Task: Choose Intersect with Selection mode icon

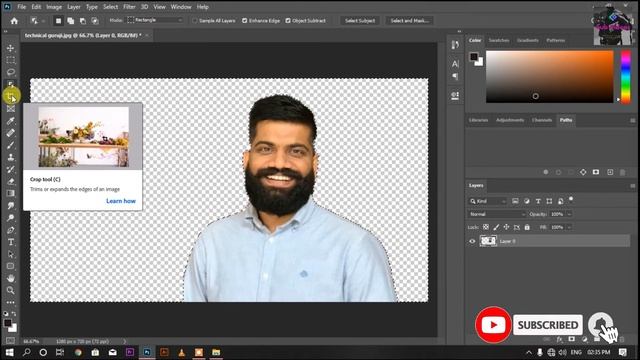Action: (95, 21)
